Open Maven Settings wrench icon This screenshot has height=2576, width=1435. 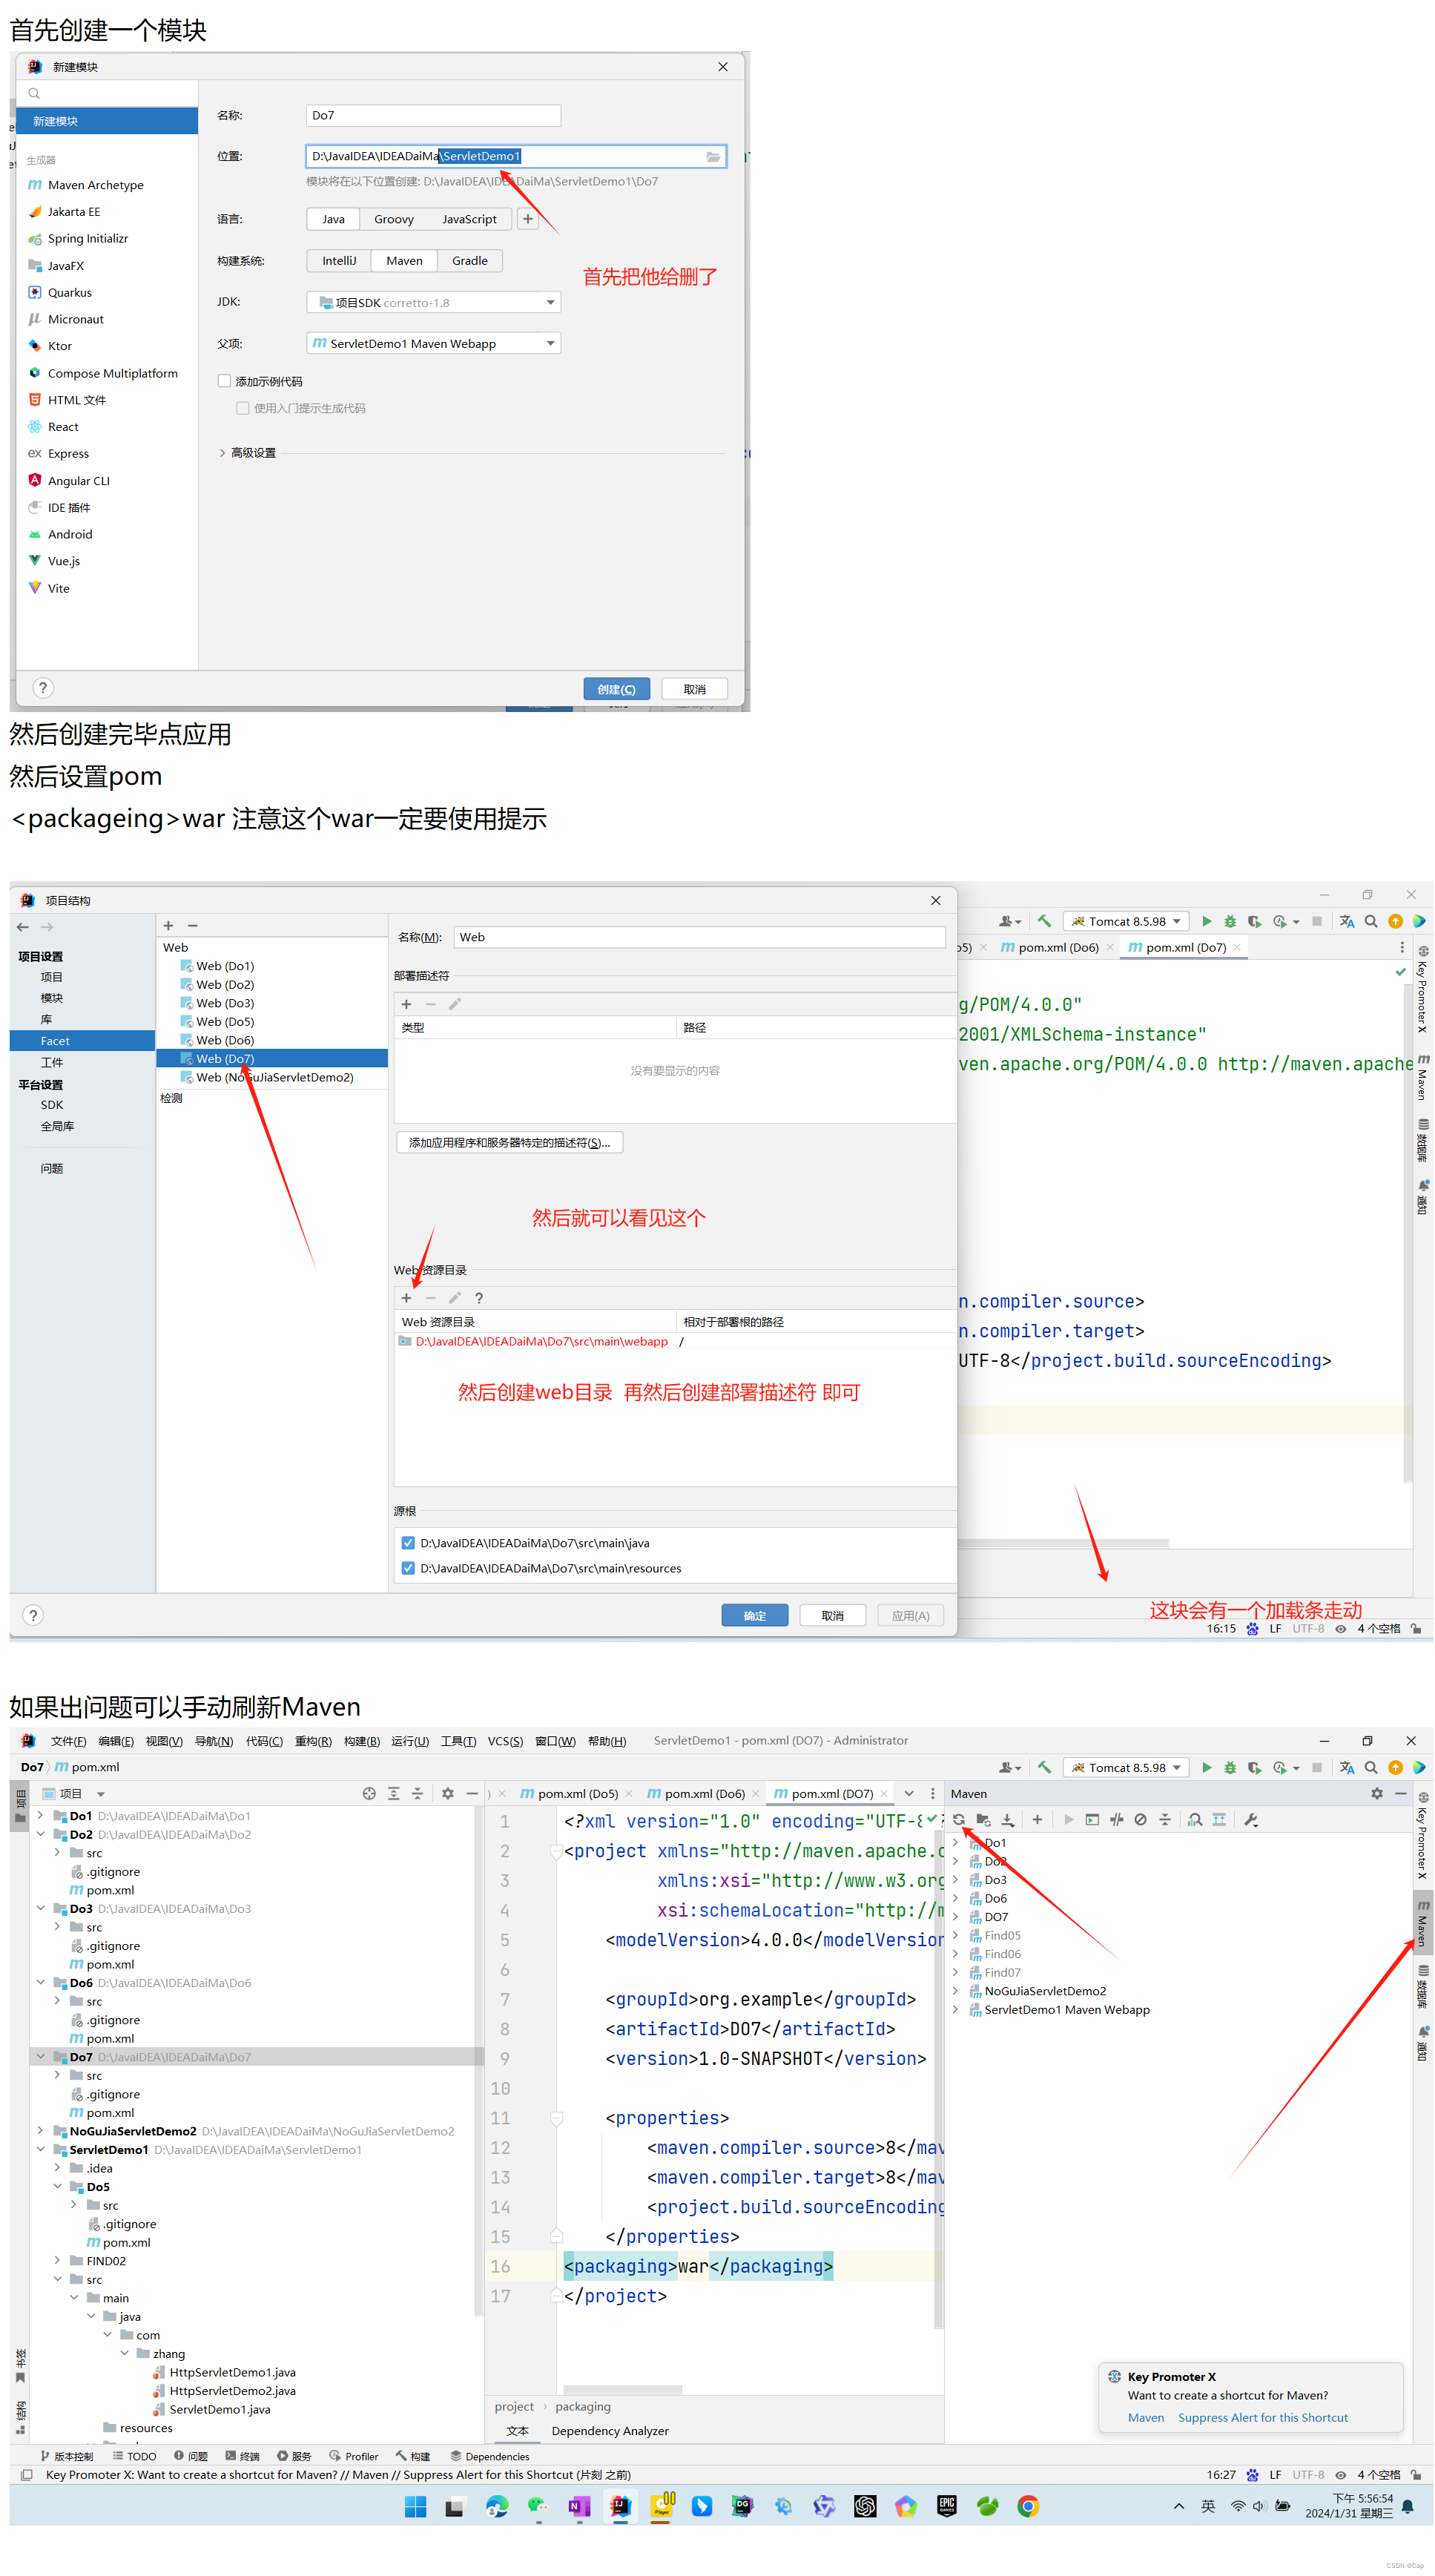1250,1820
